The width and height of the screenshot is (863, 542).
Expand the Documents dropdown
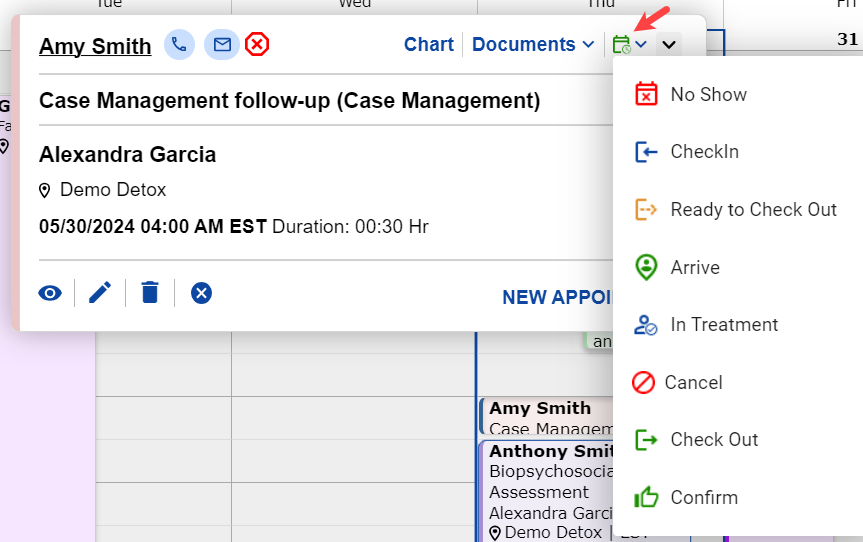tap(532, 45)
